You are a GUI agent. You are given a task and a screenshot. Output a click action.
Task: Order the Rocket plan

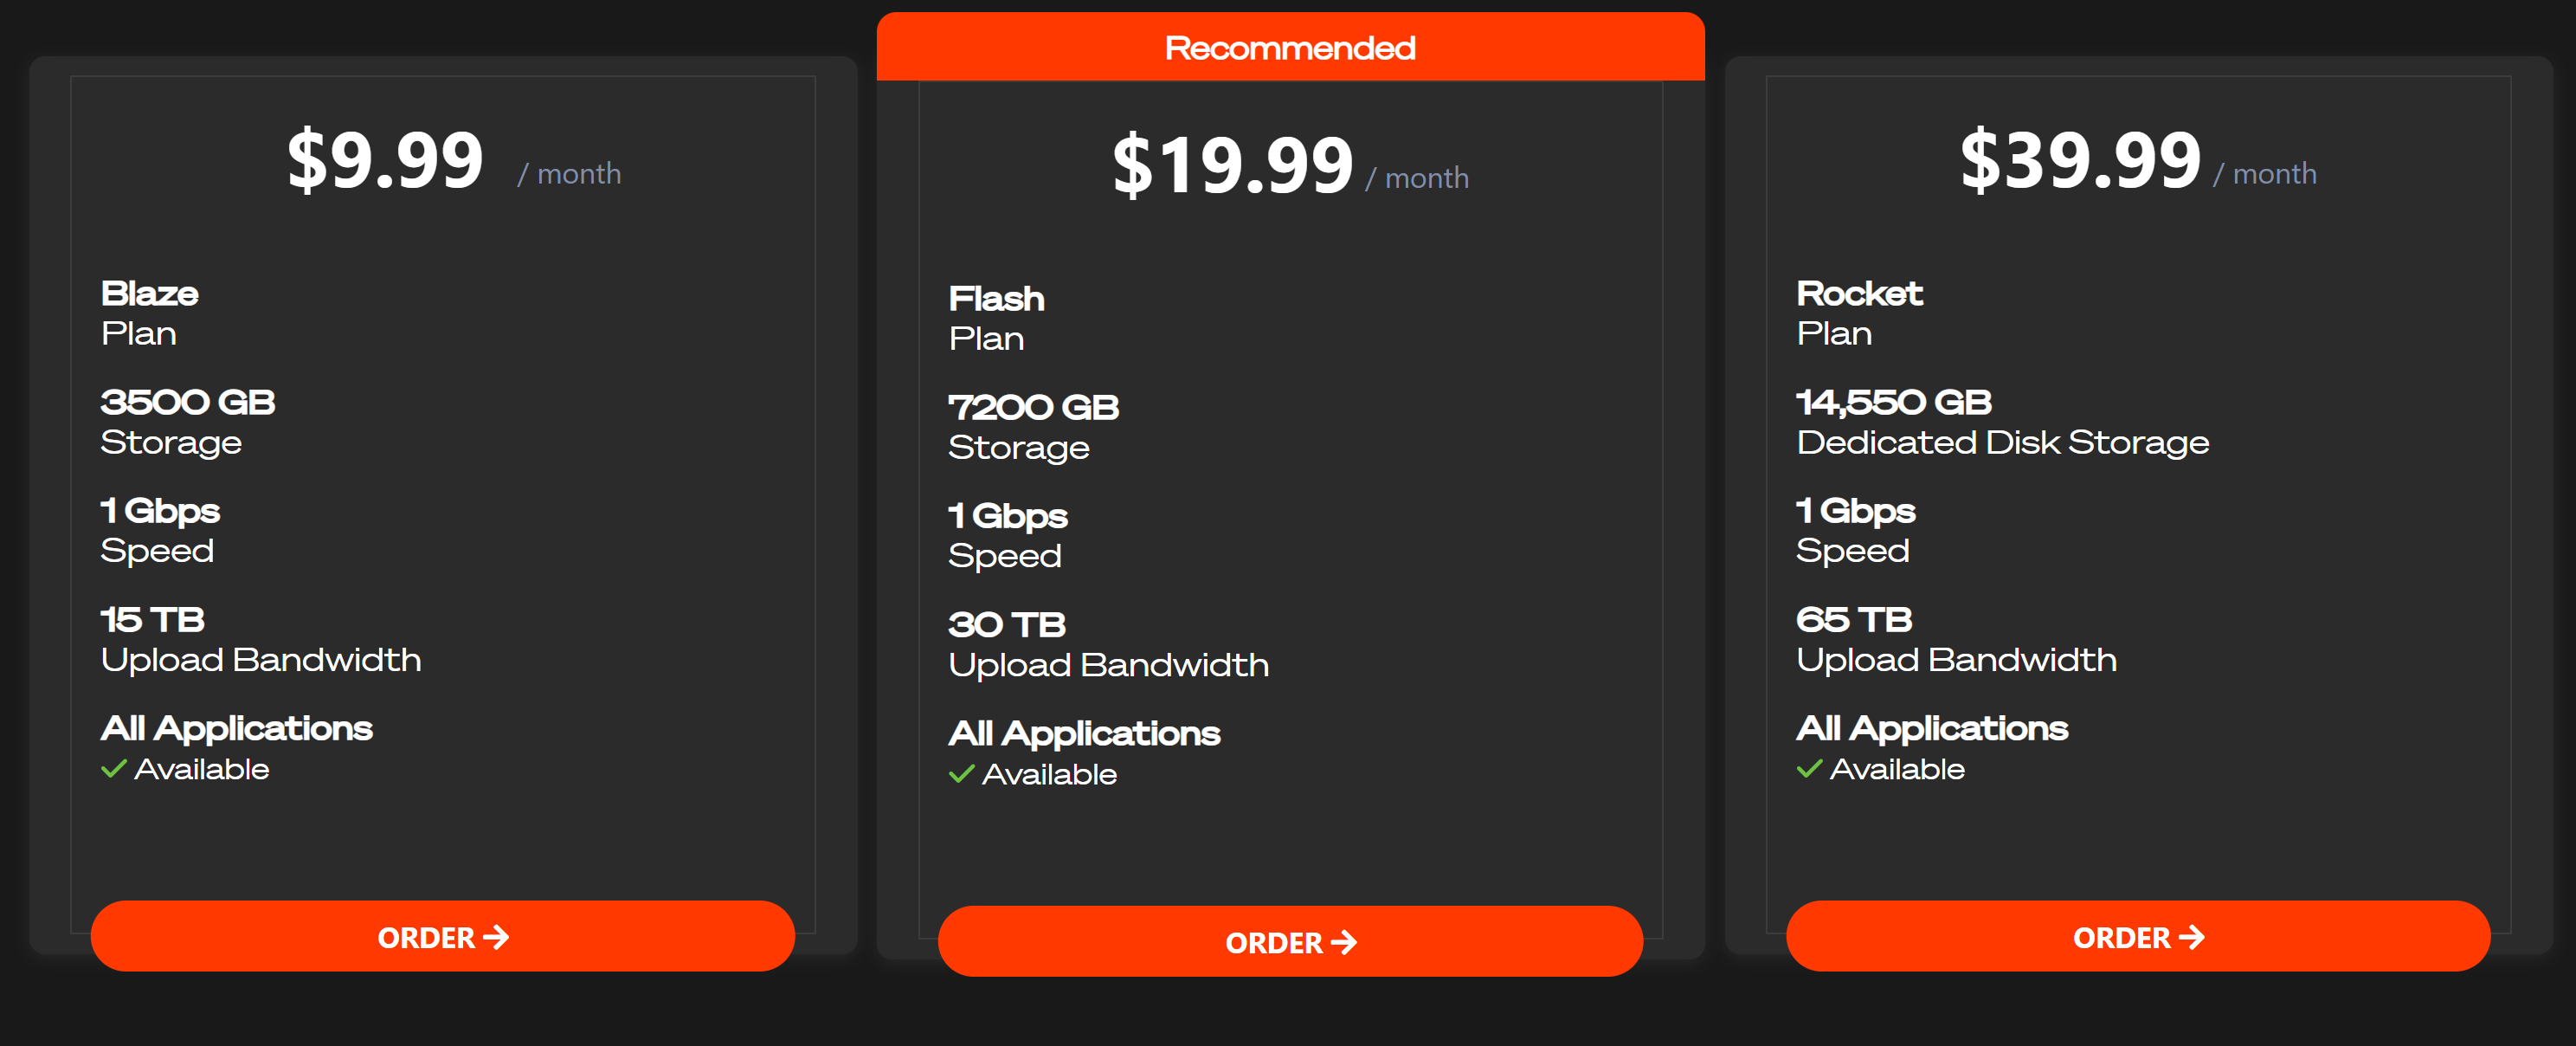click(x=2138, y=936)
